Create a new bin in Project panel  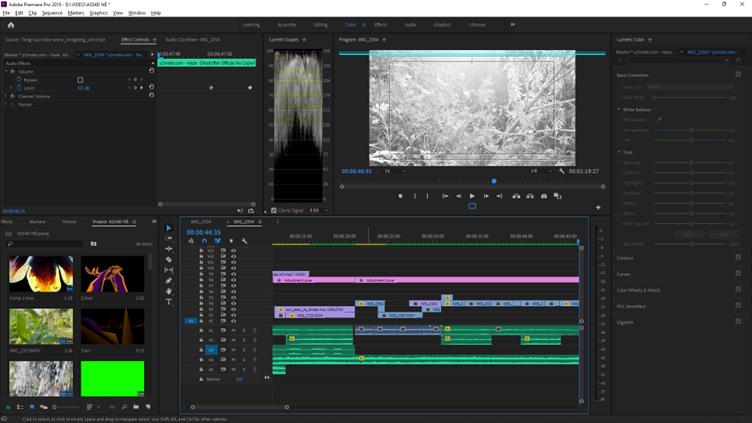pyautogui.click(x=136, y=407)
